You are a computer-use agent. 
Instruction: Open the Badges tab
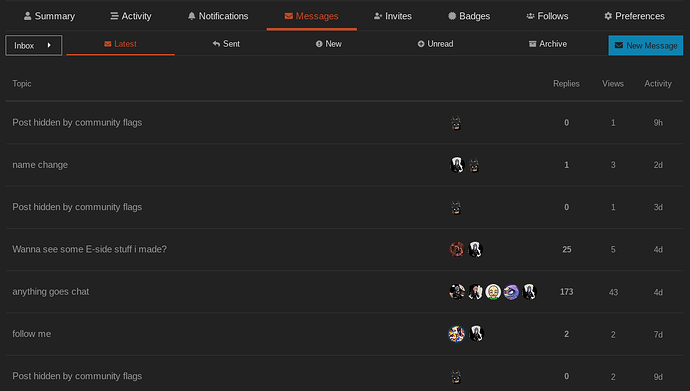point(469,16)
